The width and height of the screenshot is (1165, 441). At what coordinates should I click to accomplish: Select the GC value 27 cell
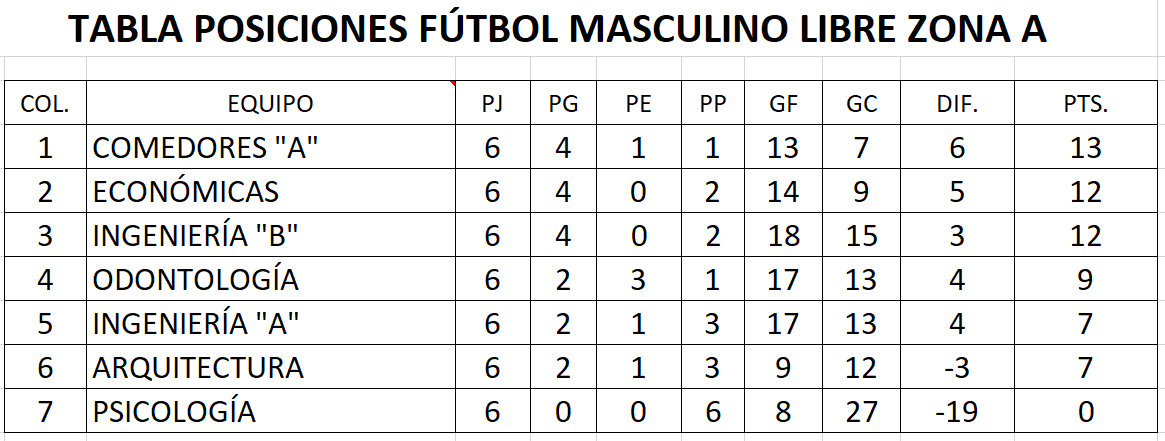(x=861, y=411)
